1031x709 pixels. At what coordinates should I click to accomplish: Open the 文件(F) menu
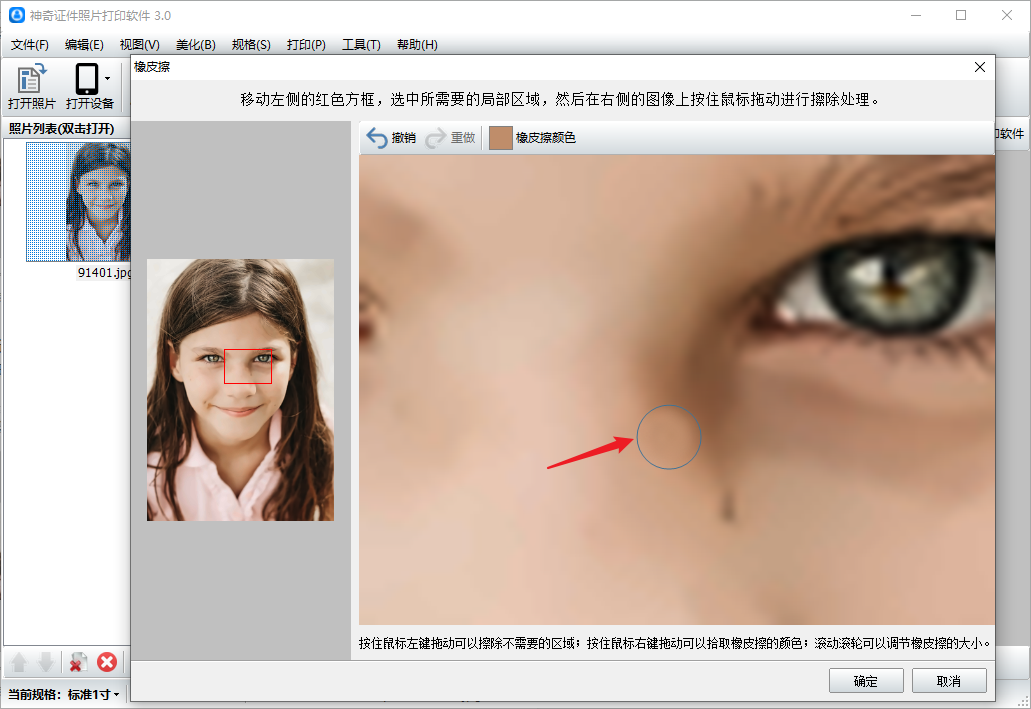30,45
